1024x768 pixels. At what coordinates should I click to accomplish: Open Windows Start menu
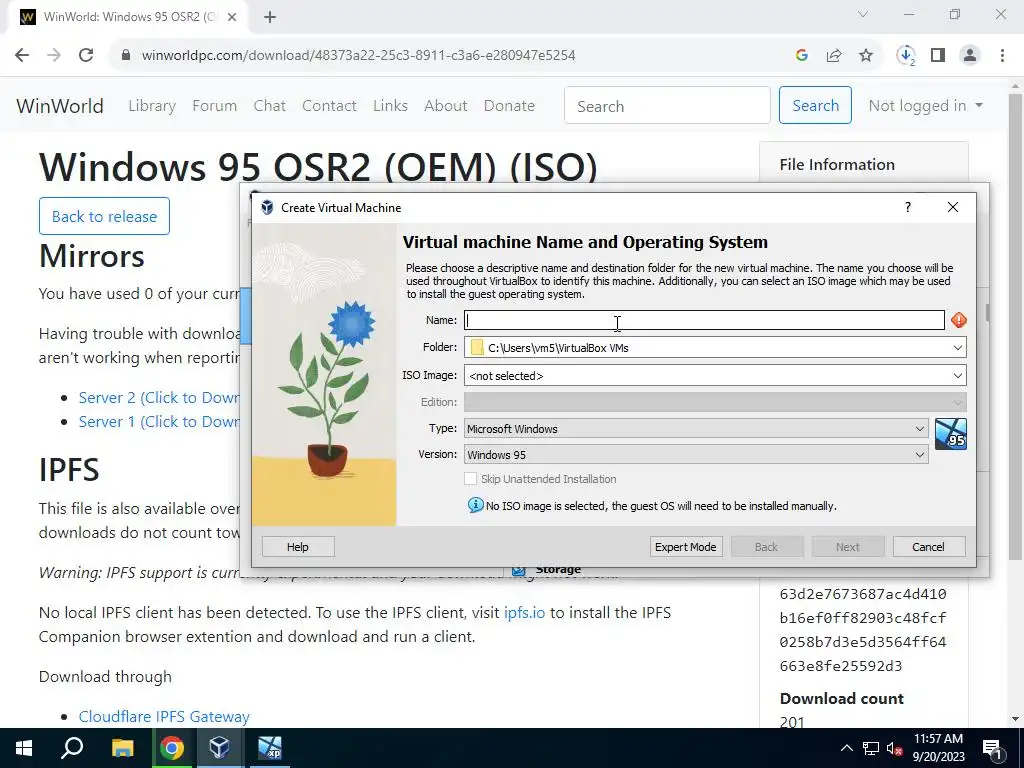(24, 748)
